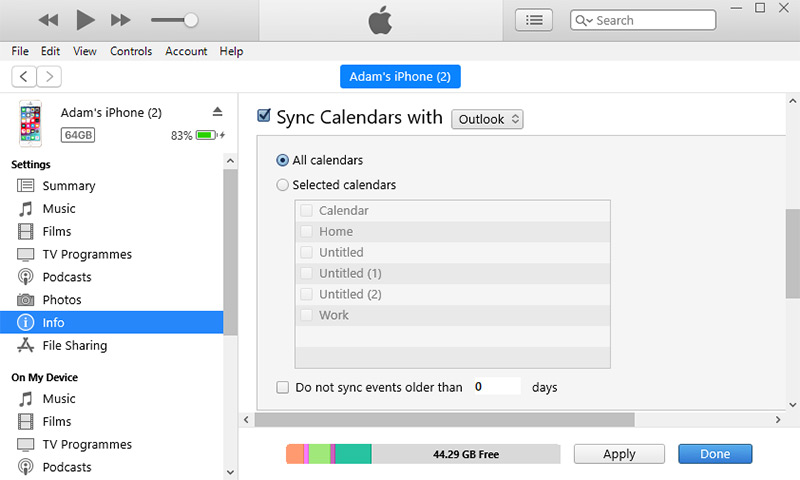Go back with the left arrow
Viewport: 800px width, 480px height.
click(23, 77)
